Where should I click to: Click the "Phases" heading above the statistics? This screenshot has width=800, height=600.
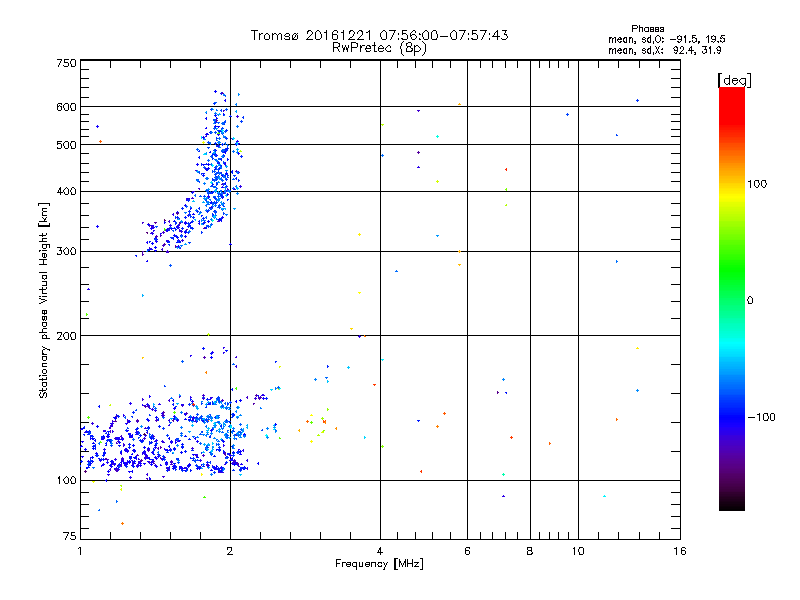[x=647, y=29]
